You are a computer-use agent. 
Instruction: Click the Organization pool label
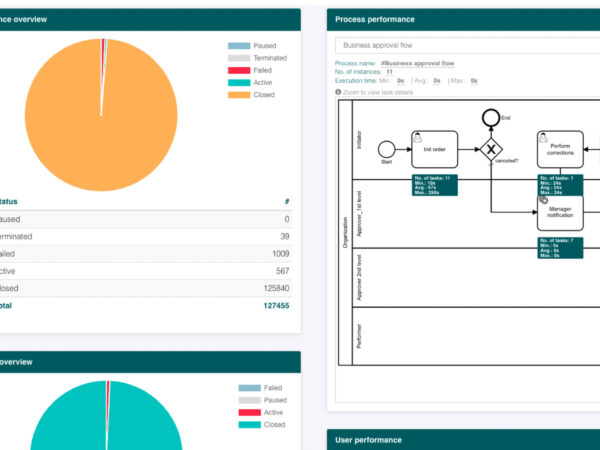click(x=345, y=233)
